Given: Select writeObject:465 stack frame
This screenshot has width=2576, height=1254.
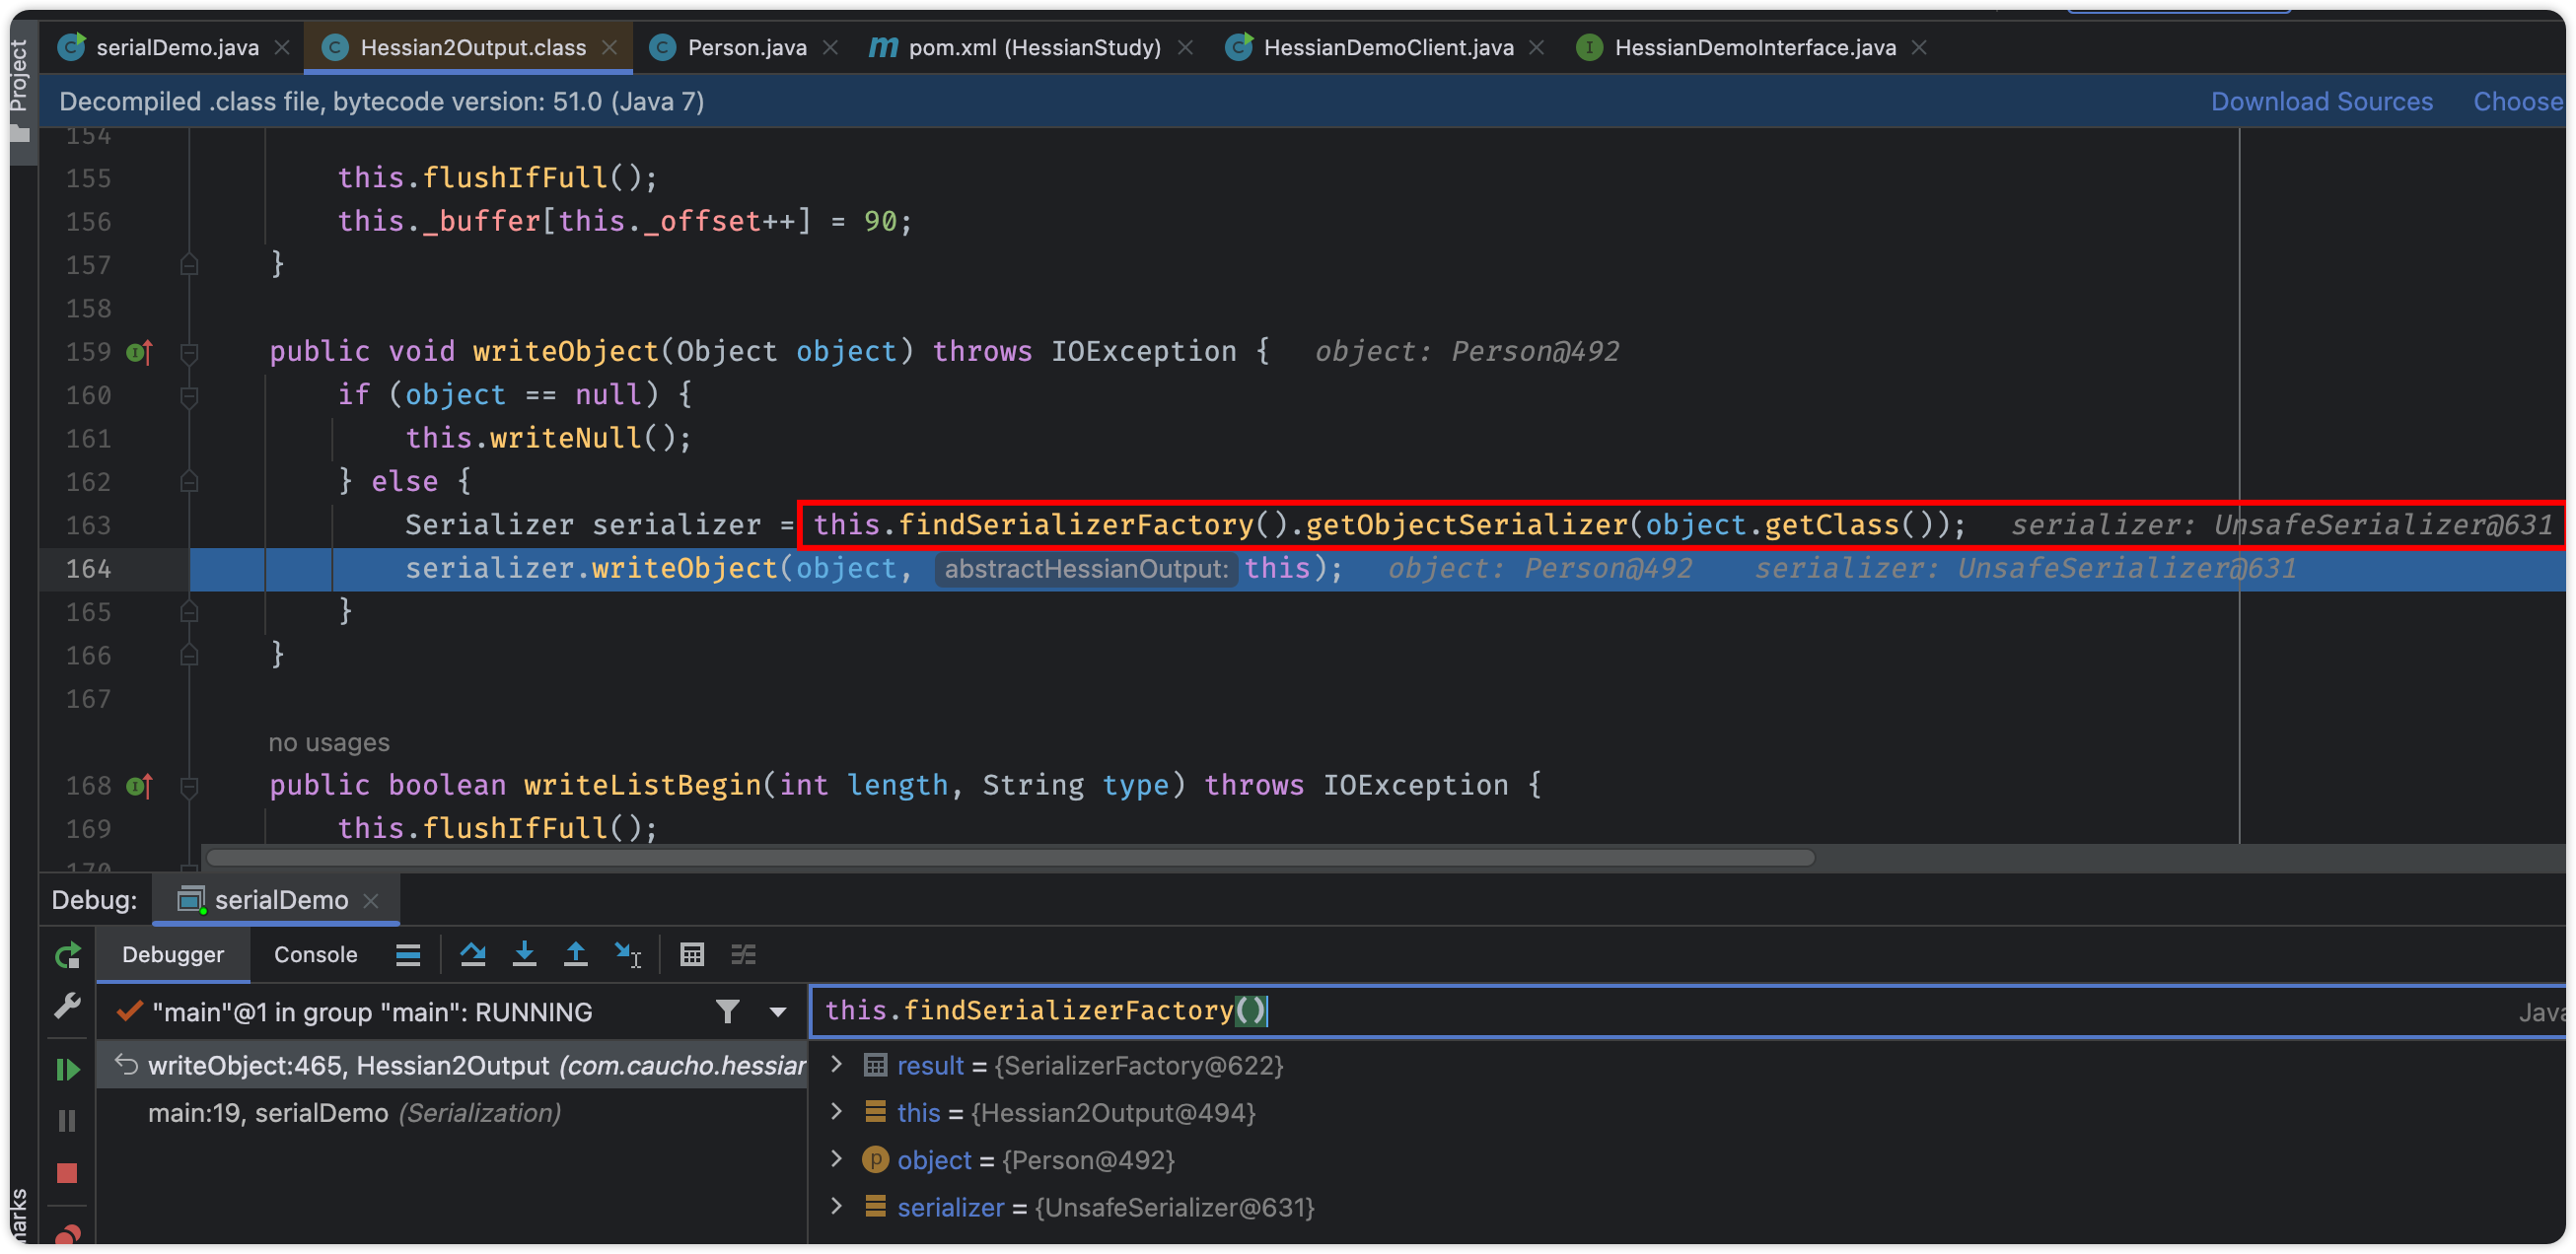Looking at the screenshot, I should pyautogui.click(x=452, y=1065).
